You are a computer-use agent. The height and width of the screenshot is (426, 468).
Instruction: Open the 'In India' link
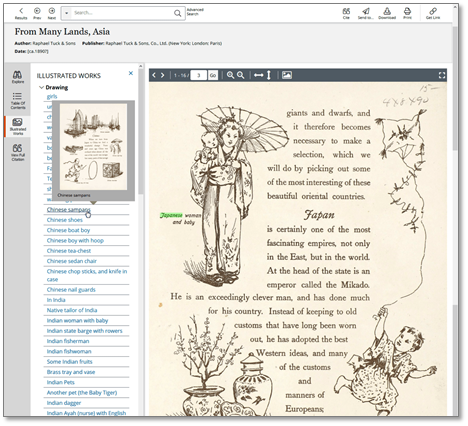click(56, 300)
